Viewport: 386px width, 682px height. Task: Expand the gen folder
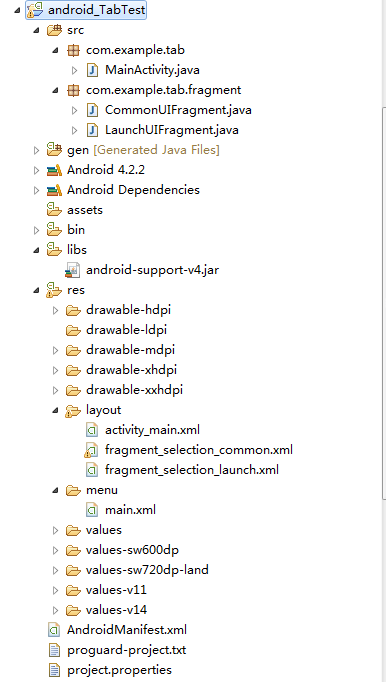click(x=37, y=150)
